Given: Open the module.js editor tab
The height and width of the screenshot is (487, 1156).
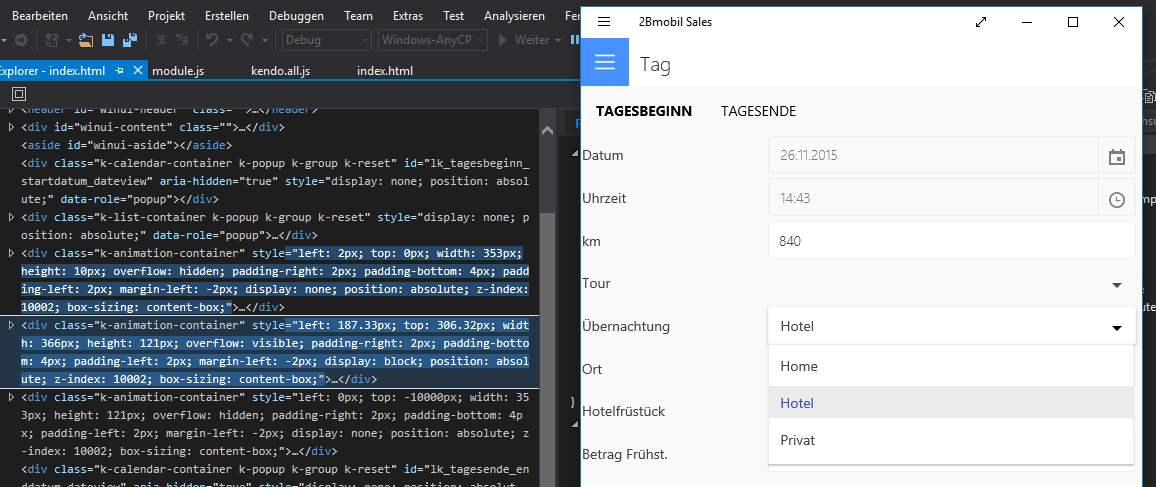Looking at the screenshot, I should 178,71.
